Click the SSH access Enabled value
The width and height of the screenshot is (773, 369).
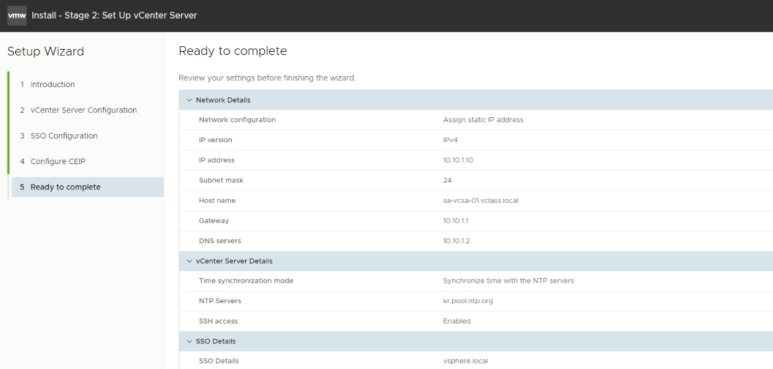click(457, 321)
